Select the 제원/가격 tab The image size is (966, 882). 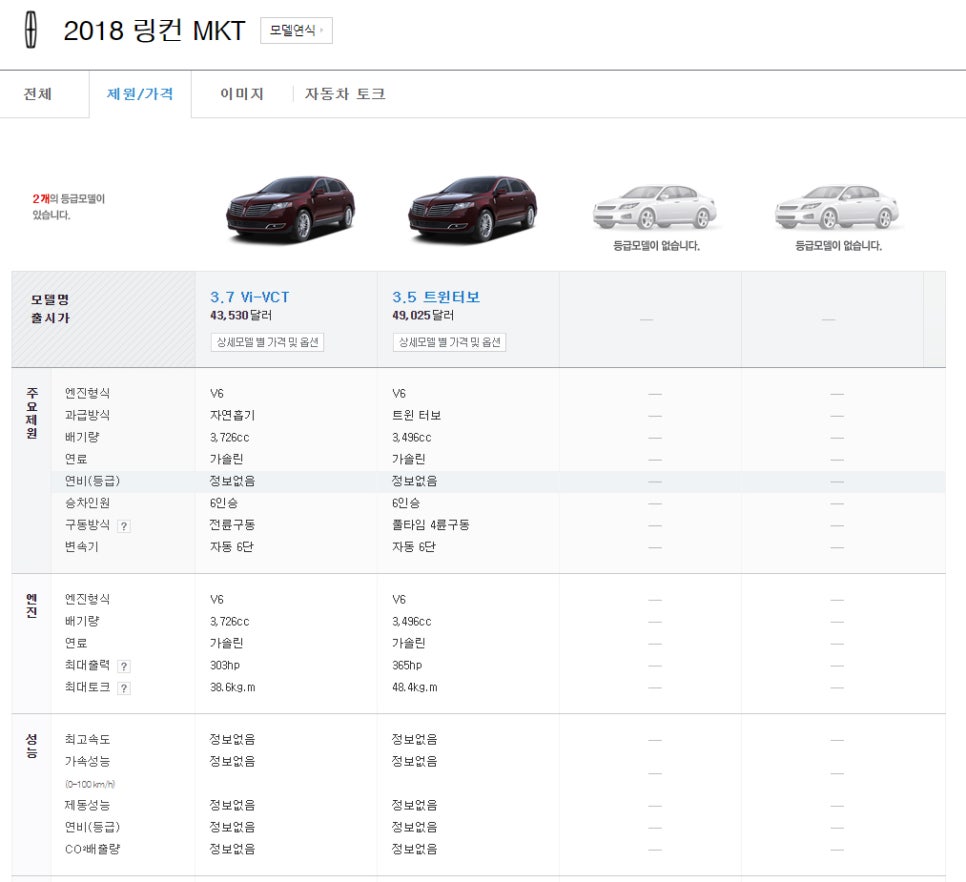(140, 94)
